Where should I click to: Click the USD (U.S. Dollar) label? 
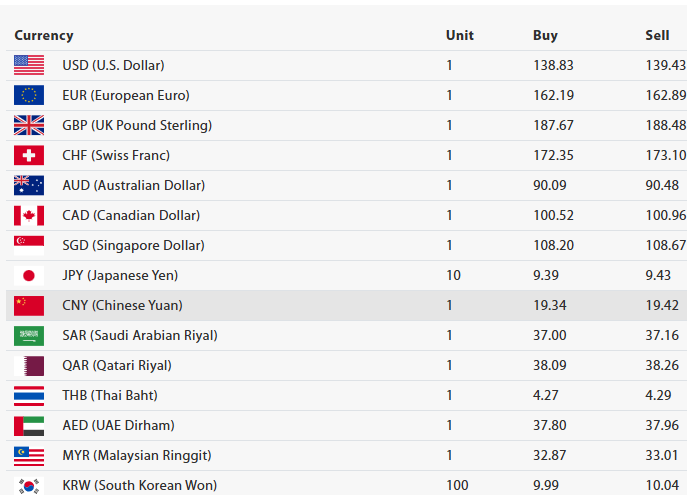(113, 65)
